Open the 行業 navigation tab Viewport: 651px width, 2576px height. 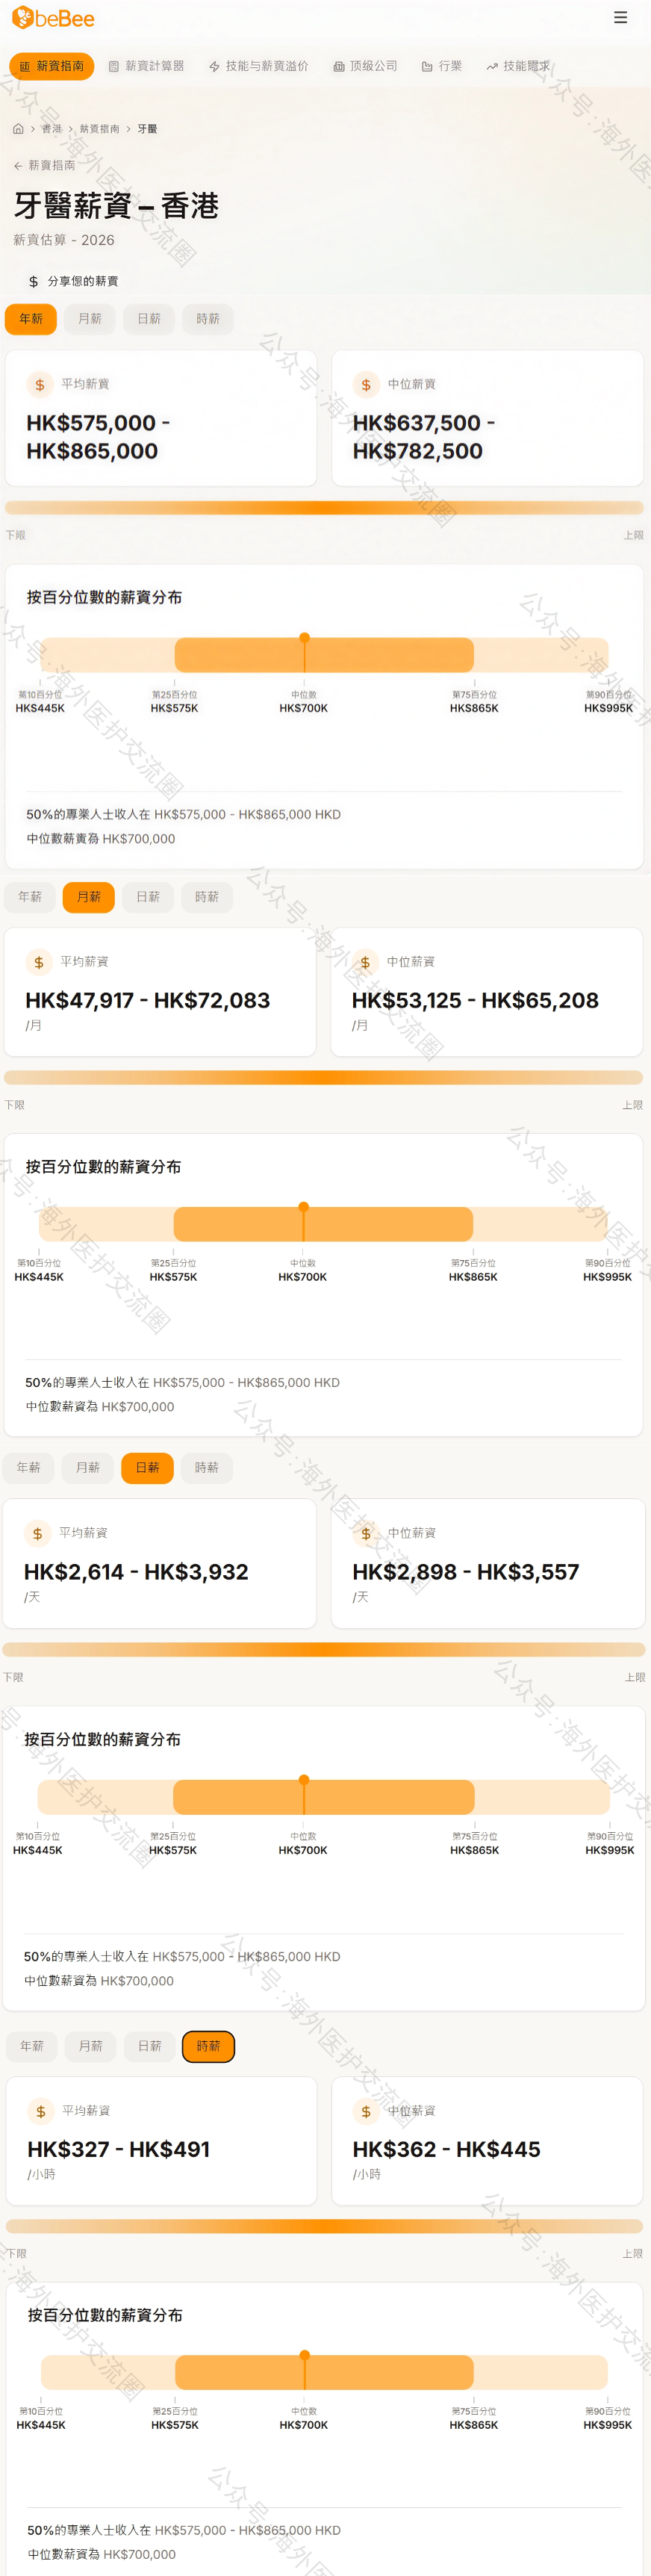pyautogui.click(x=441, y=66)
